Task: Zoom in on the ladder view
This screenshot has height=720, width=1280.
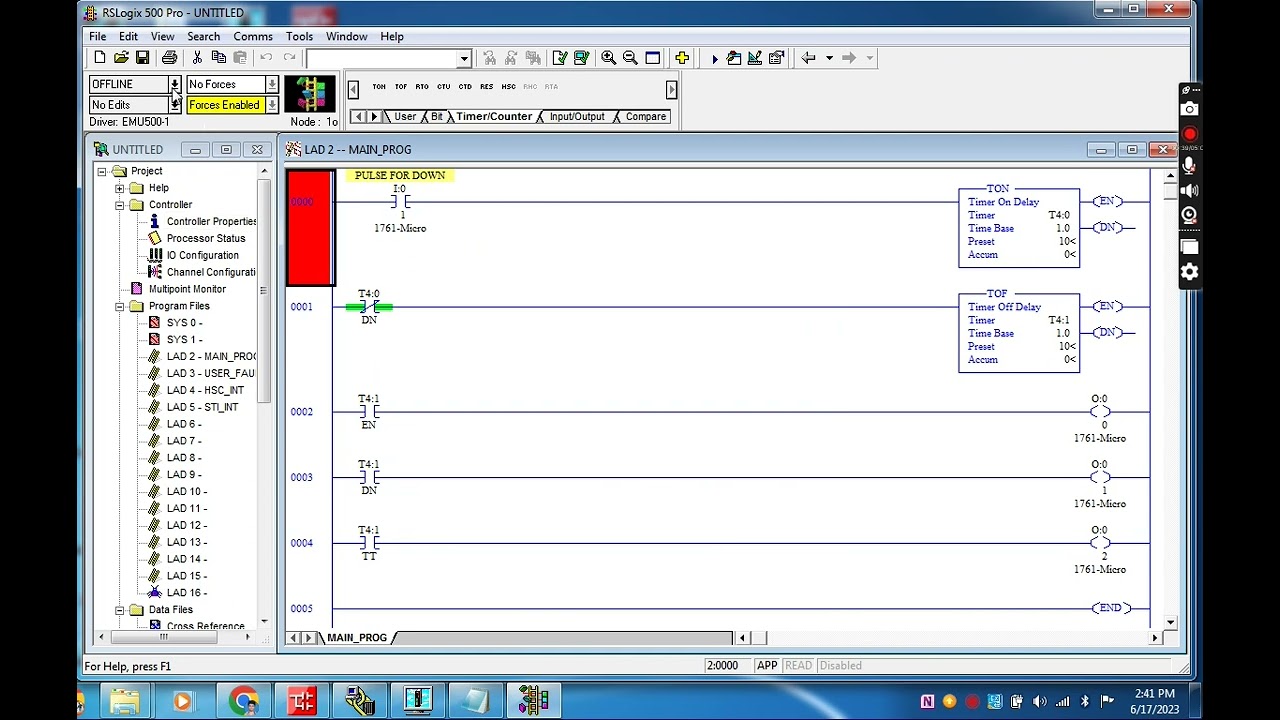Action: click(x=608, y=58)
